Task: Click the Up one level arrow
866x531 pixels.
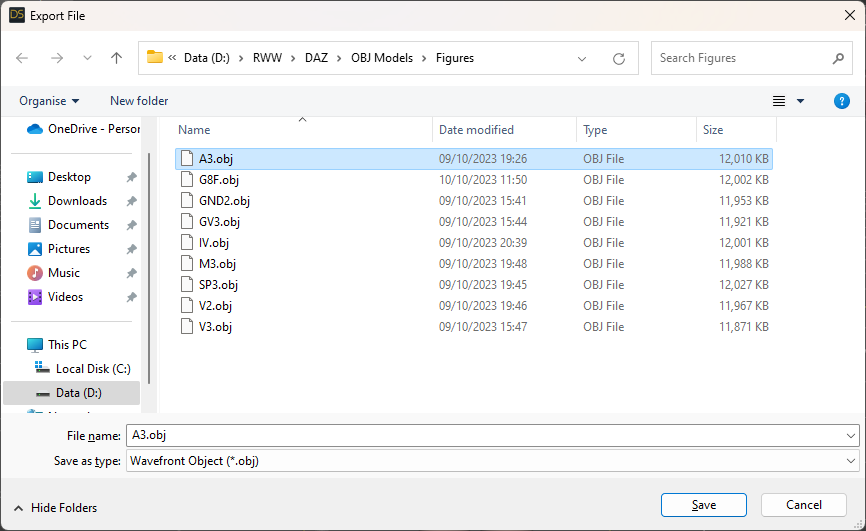Action: pos(116,58)
